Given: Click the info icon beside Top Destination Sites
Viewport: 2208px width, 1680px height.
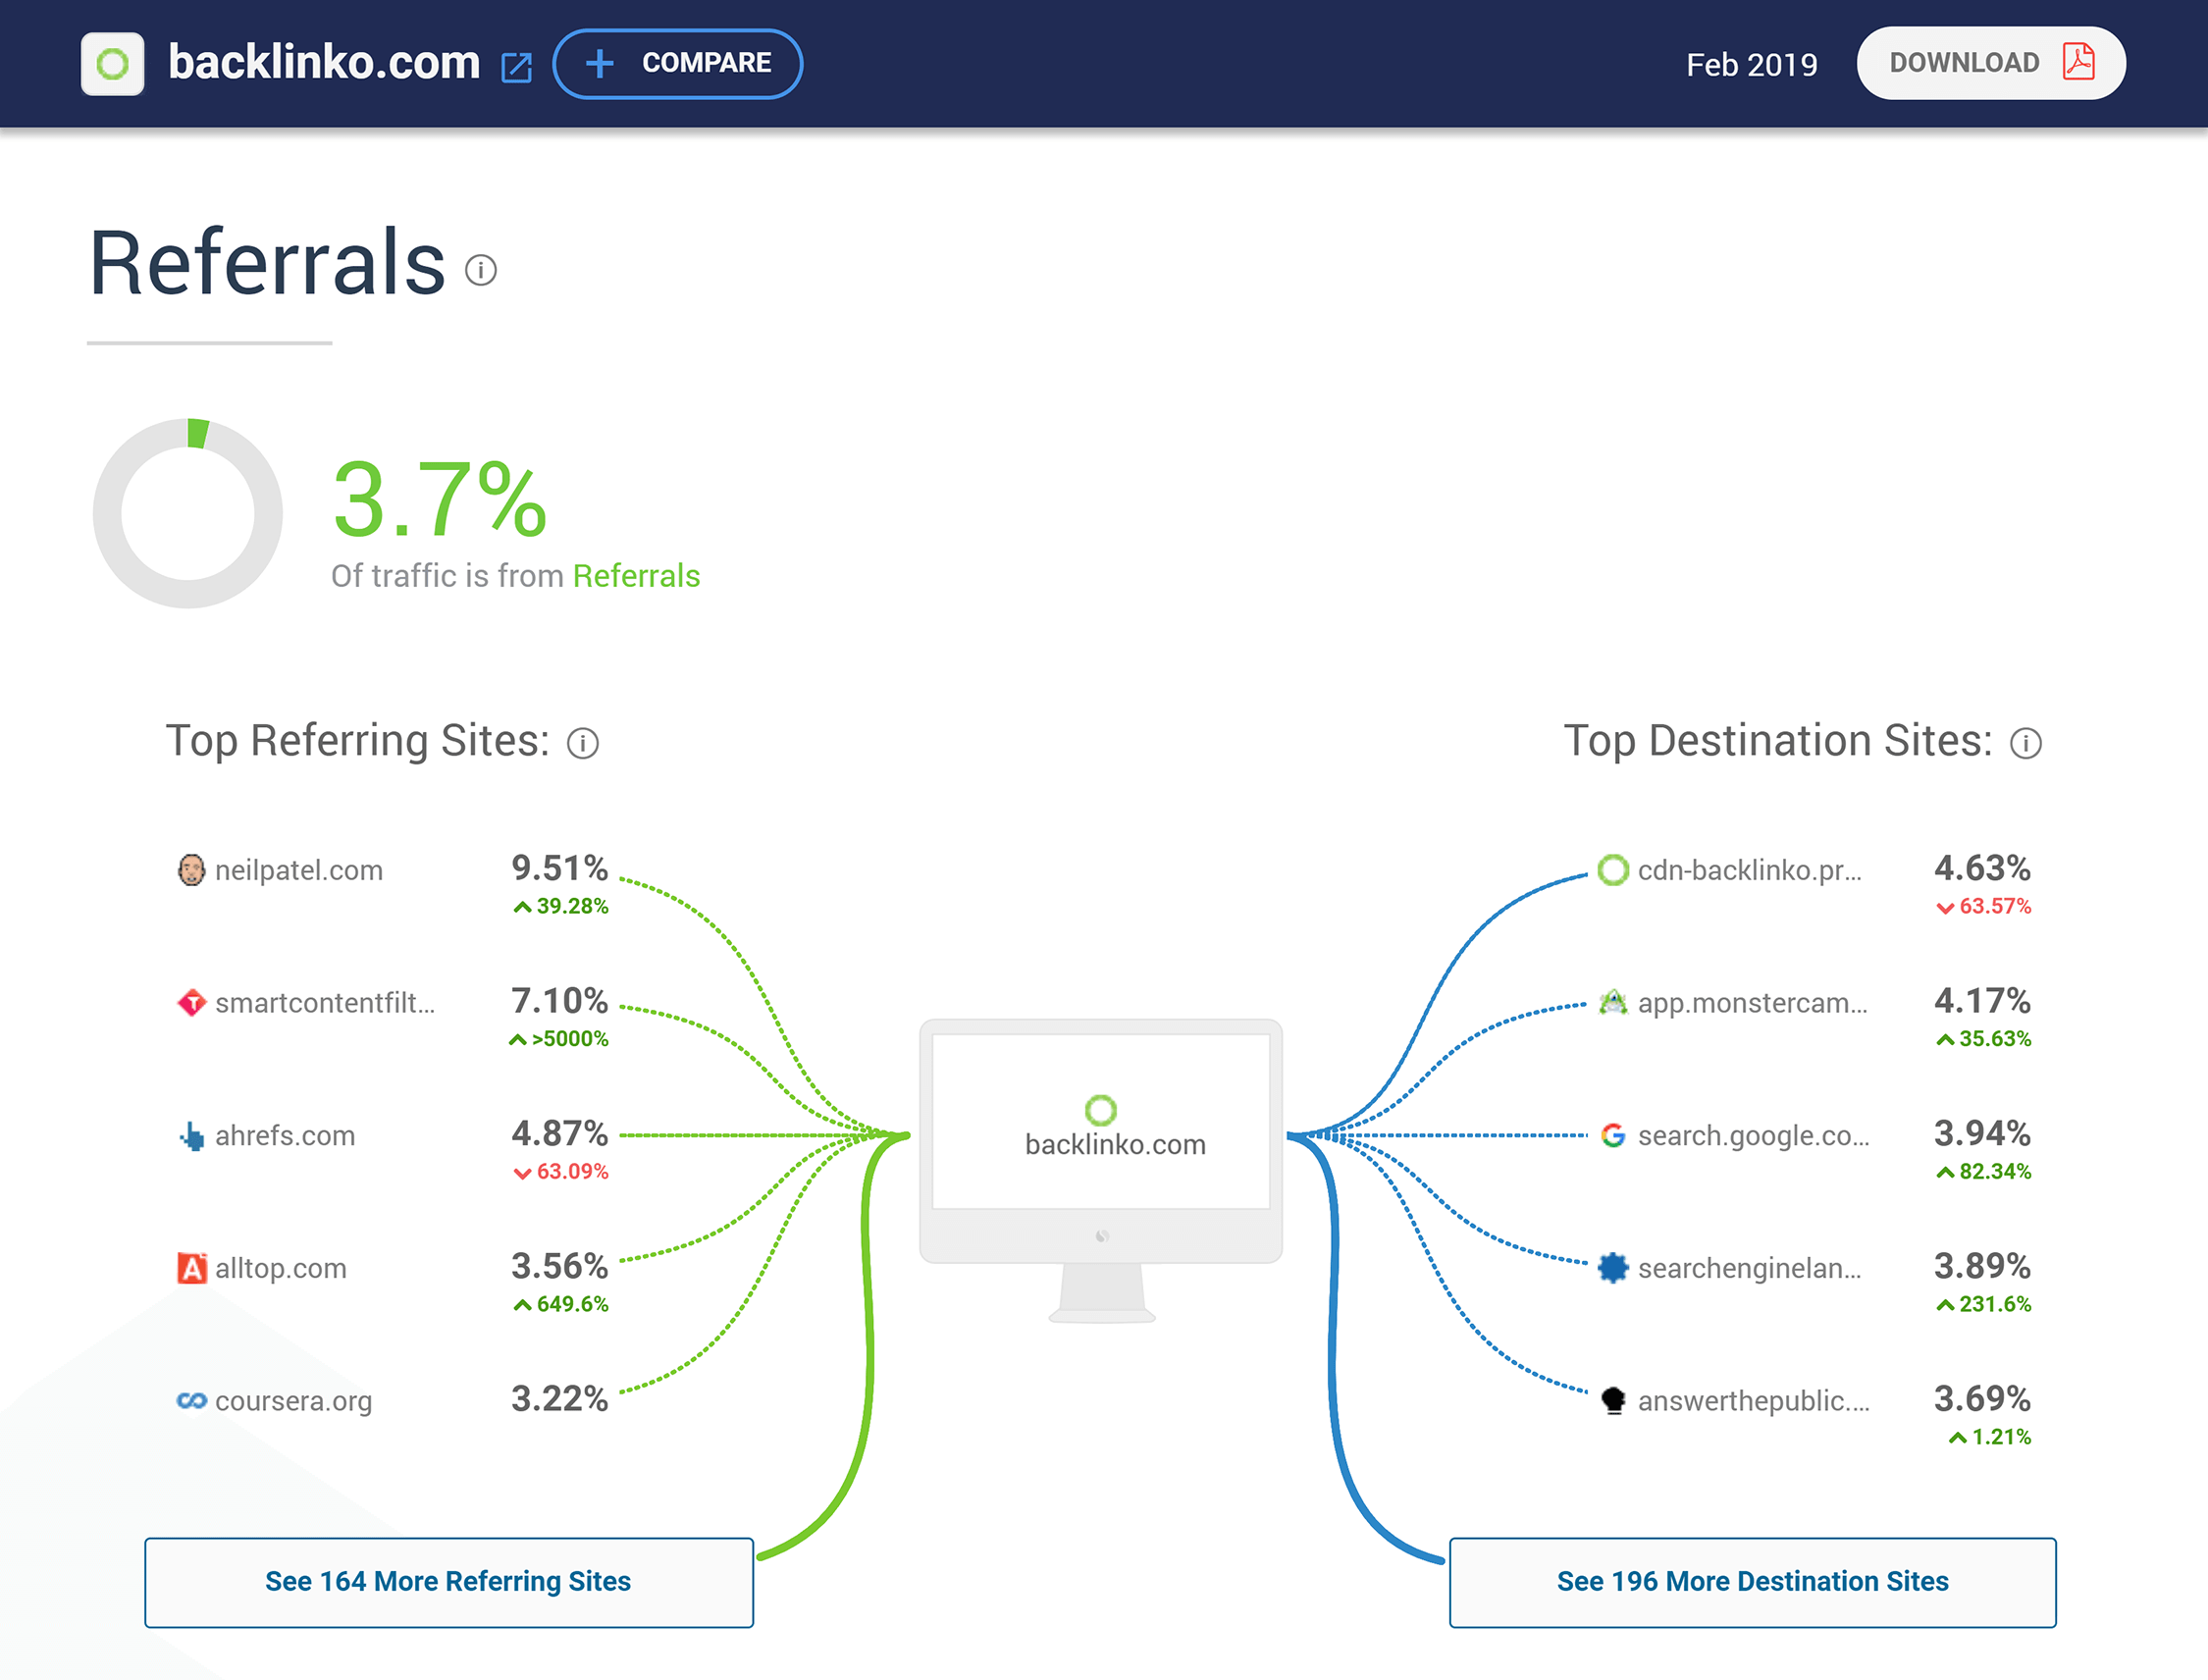Looking at the screenshot, I should pos(2025,743).
